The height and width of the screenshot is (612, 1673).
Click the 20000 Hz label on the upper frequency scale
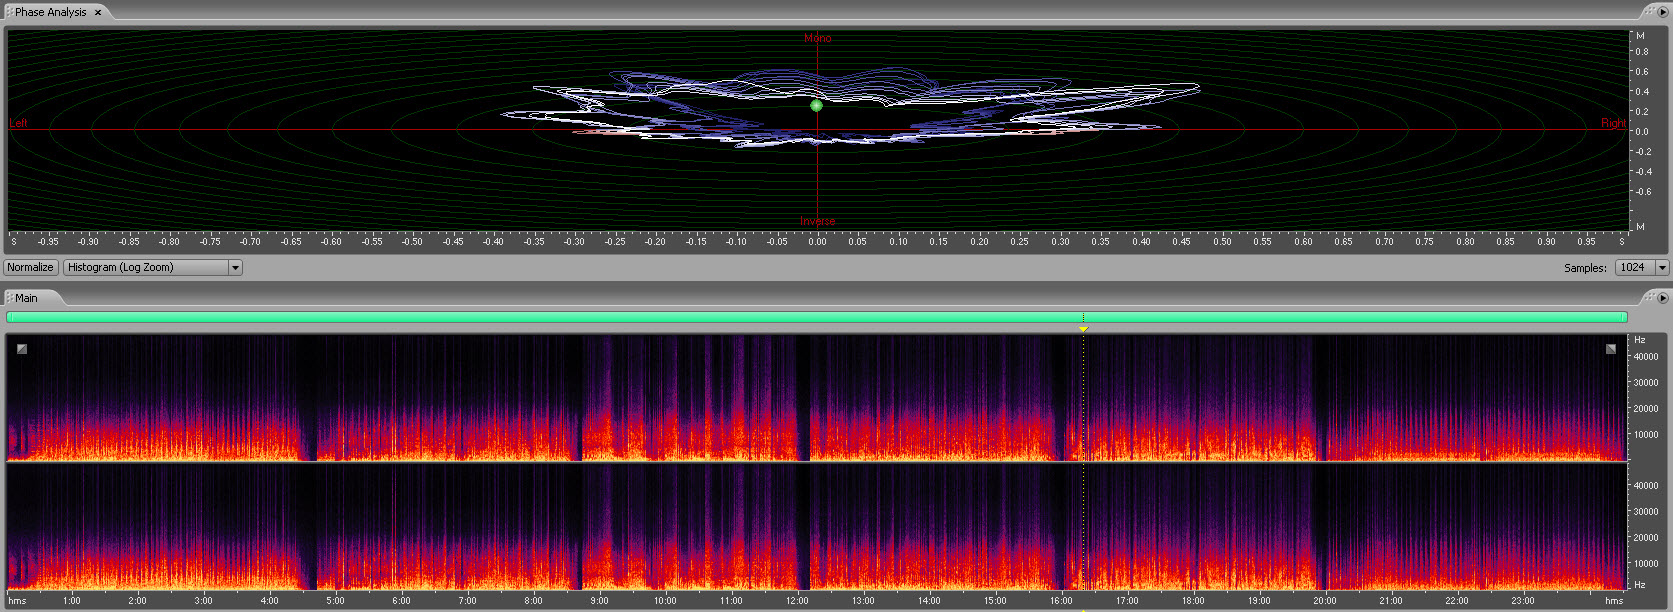point(1645,408)
